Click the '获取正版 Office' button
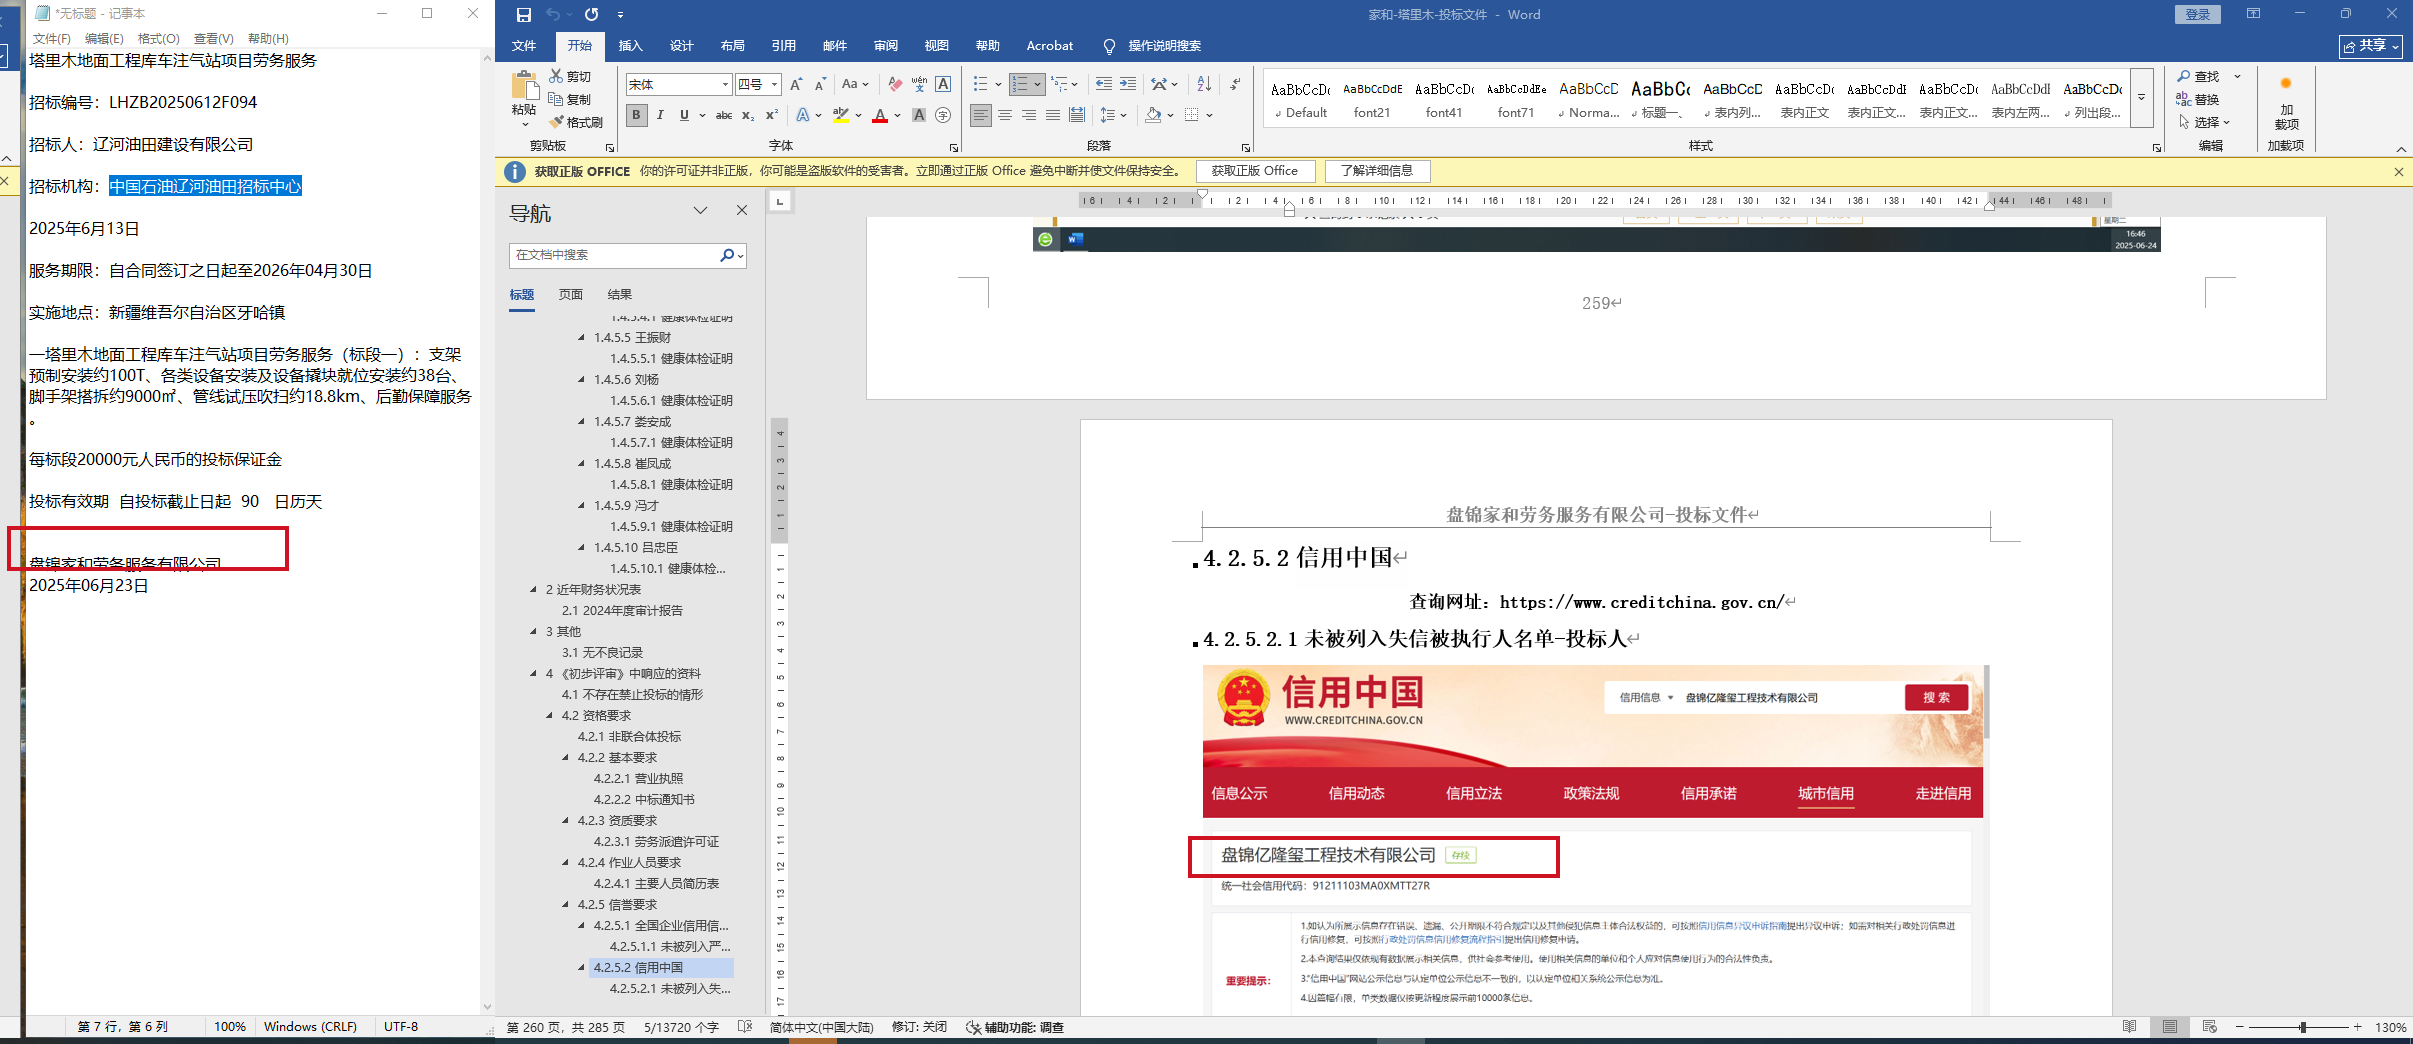 click(x=1254, y=171)
